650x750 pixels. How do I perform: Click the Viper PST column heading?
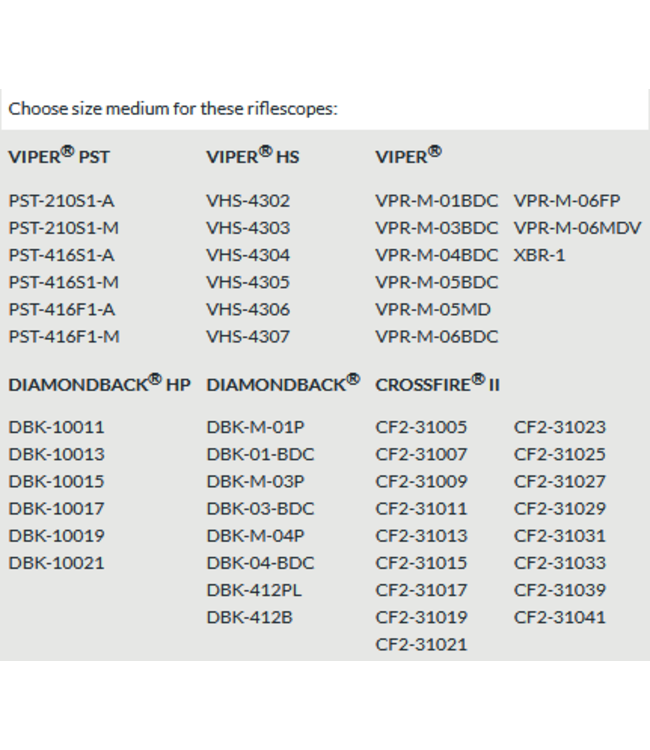[59, 157]
